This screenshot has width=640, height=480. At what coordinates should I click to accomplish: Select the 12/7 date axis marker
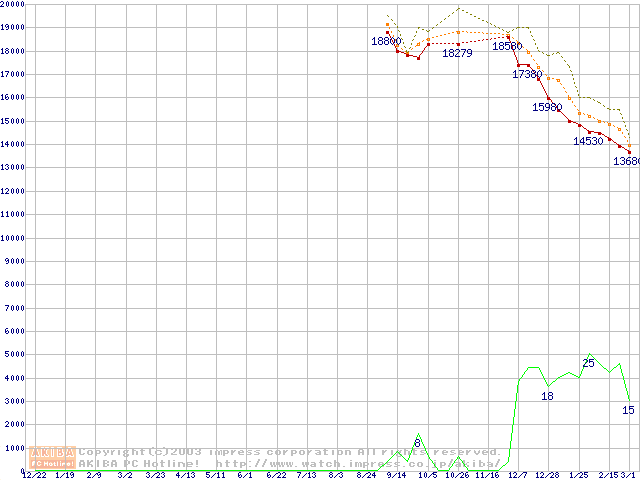pyautogui.click(x=517, y=475)
